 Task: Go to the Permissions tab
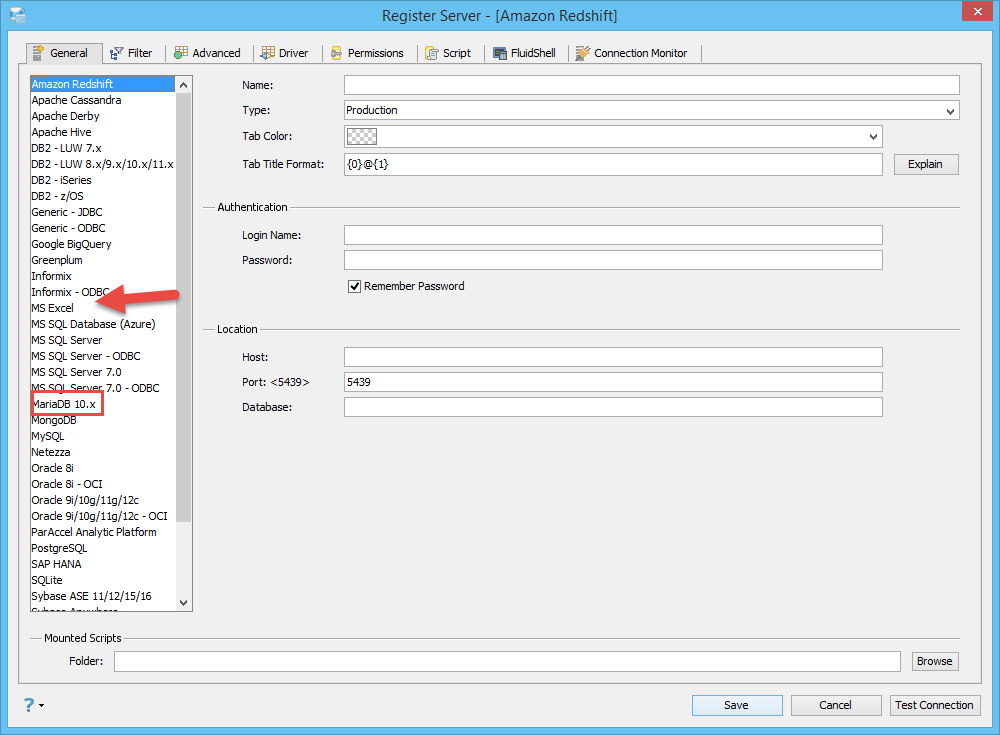tap(367, 53)
